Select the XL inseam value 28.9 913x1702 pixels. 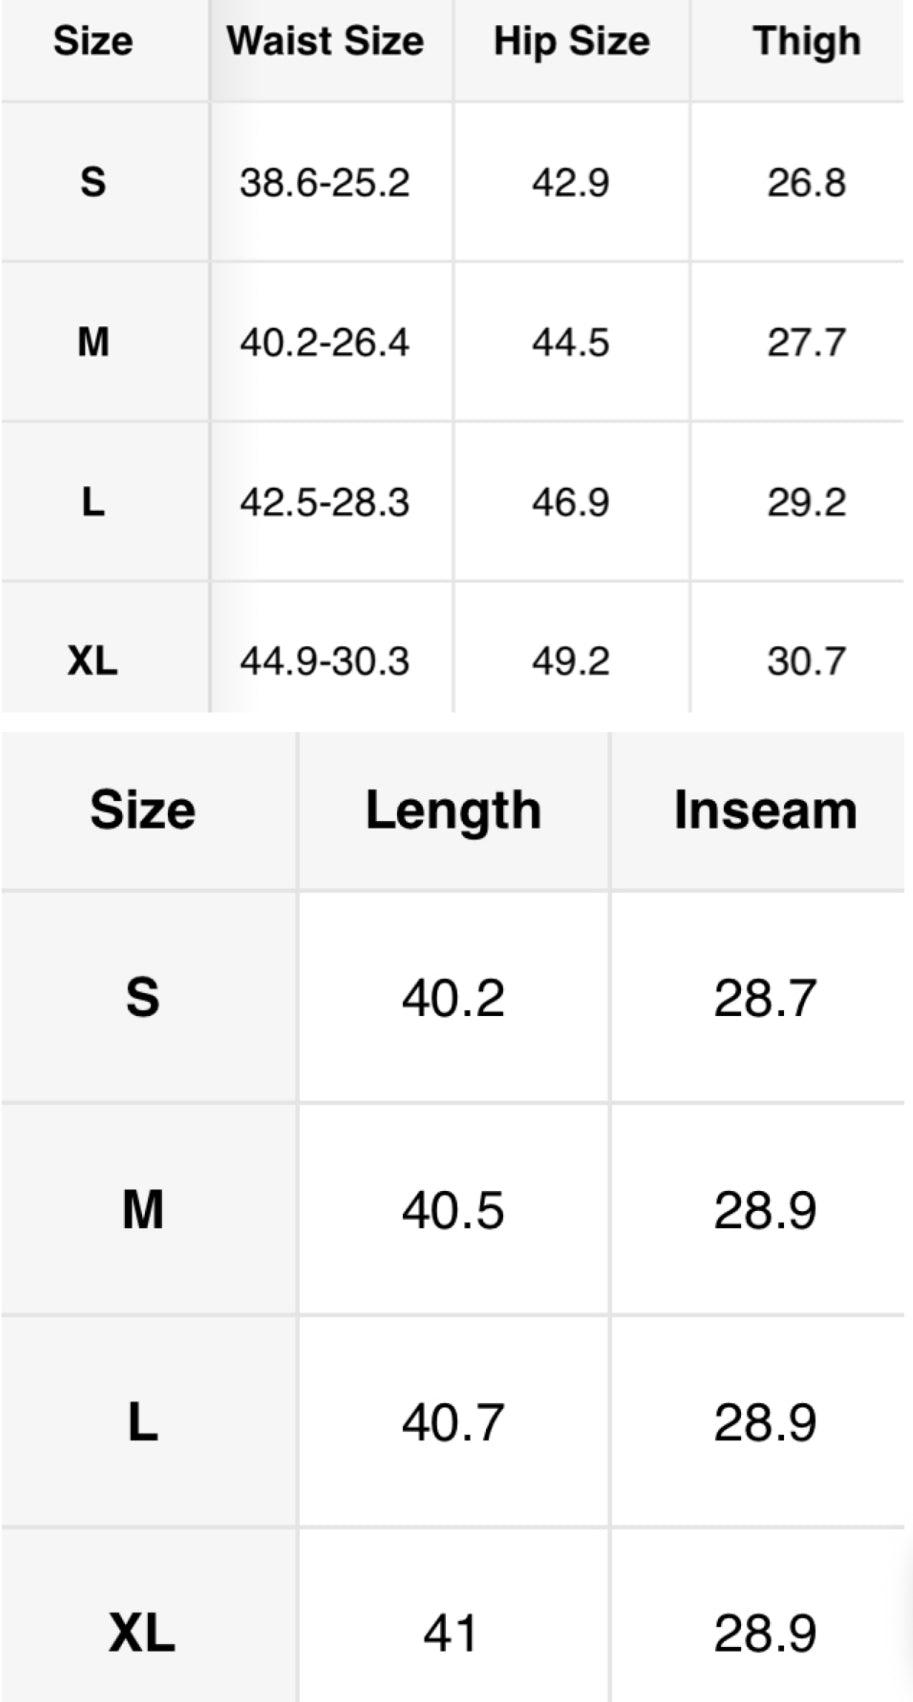[x=765, y=1633]
